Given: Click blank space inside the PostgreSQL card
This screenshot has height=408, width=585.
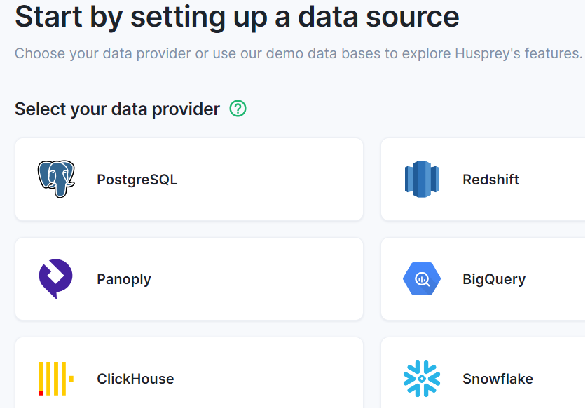Looking at the screenshot, I should pos(269,179).
